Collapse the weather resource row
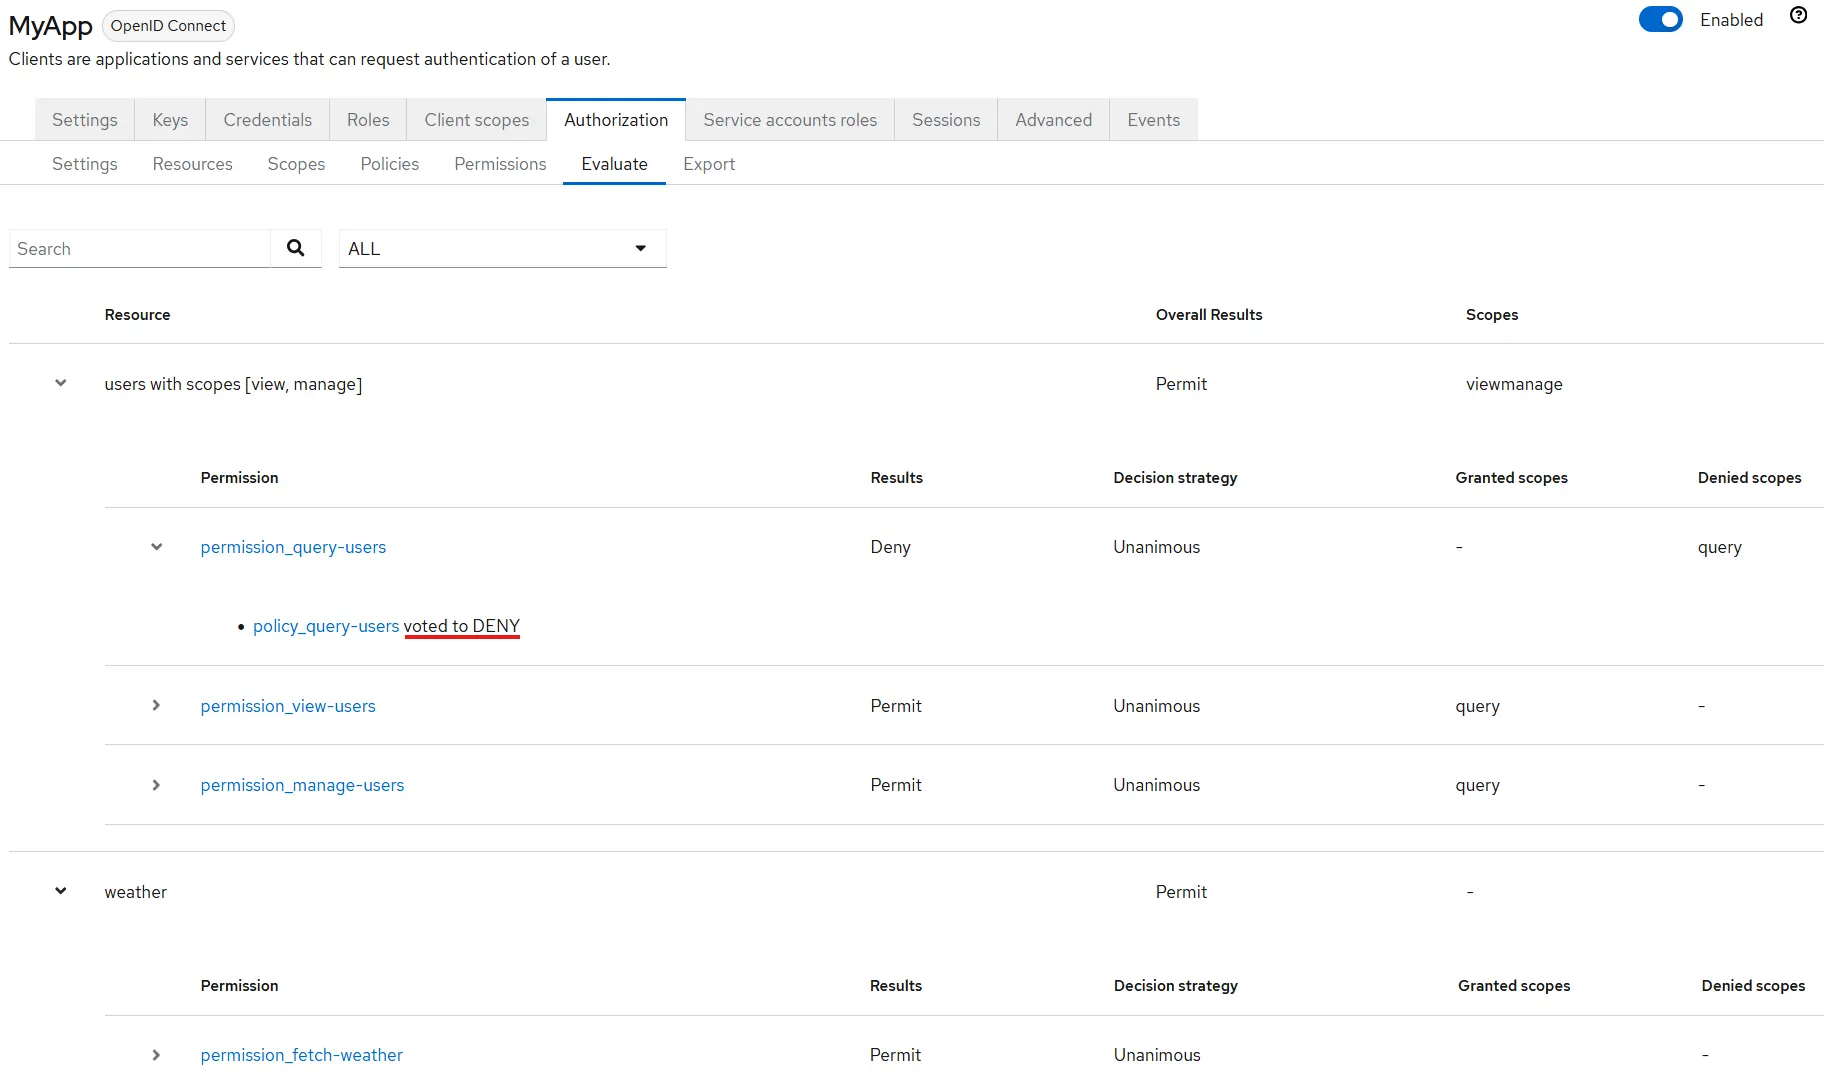1824x1085 pixels. pyautogui.click(x=61, y=892)
